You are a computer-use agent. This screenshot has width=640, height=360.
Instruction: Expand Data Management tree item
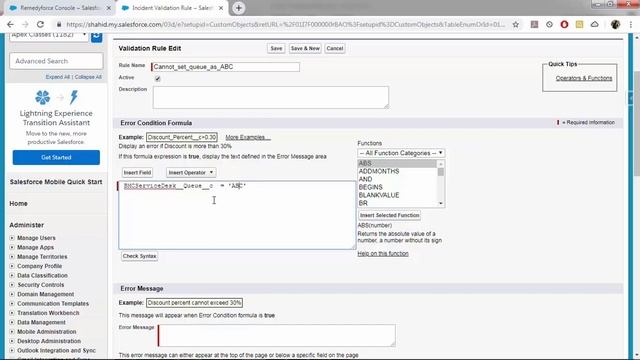[12, 322]
